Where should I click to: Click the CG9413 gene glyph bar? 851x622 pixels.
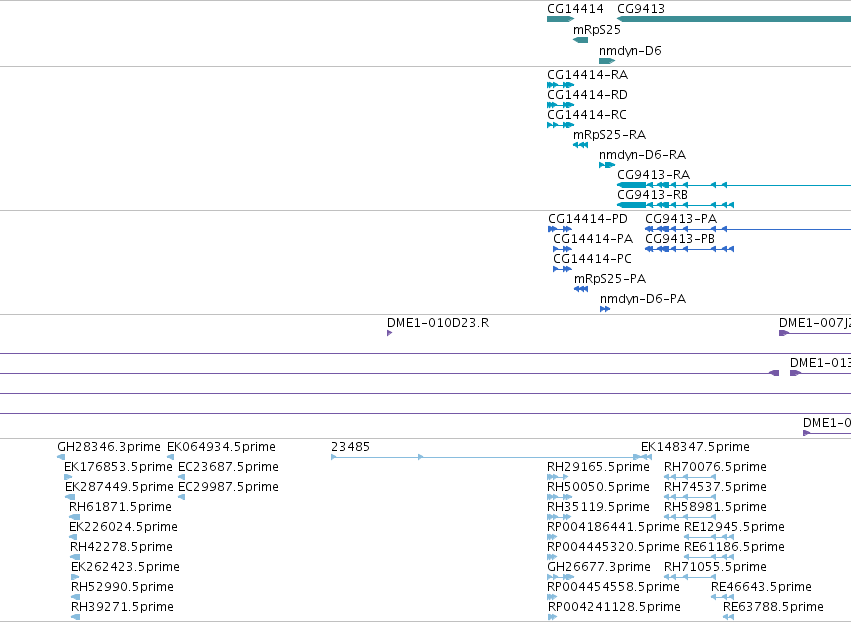point(734,19)
